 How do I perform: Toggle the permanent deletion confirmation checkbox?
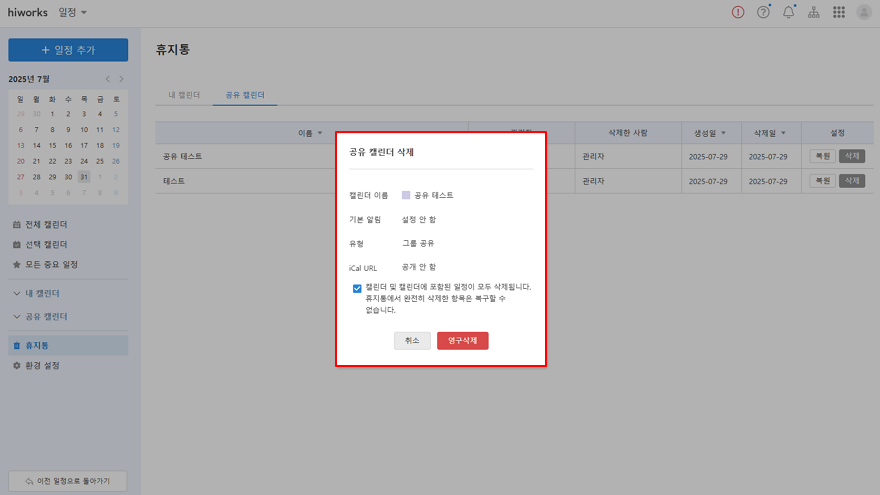357,288
